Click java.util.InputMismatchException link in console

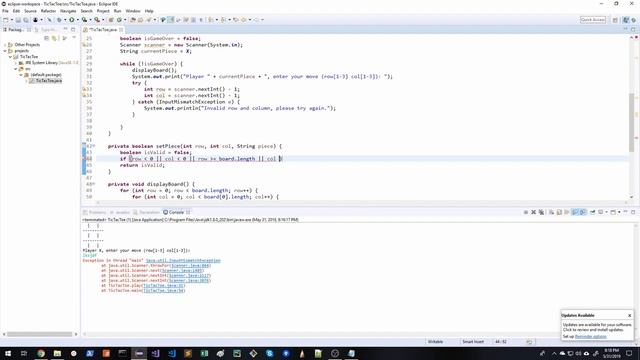(x=183, y=260)
